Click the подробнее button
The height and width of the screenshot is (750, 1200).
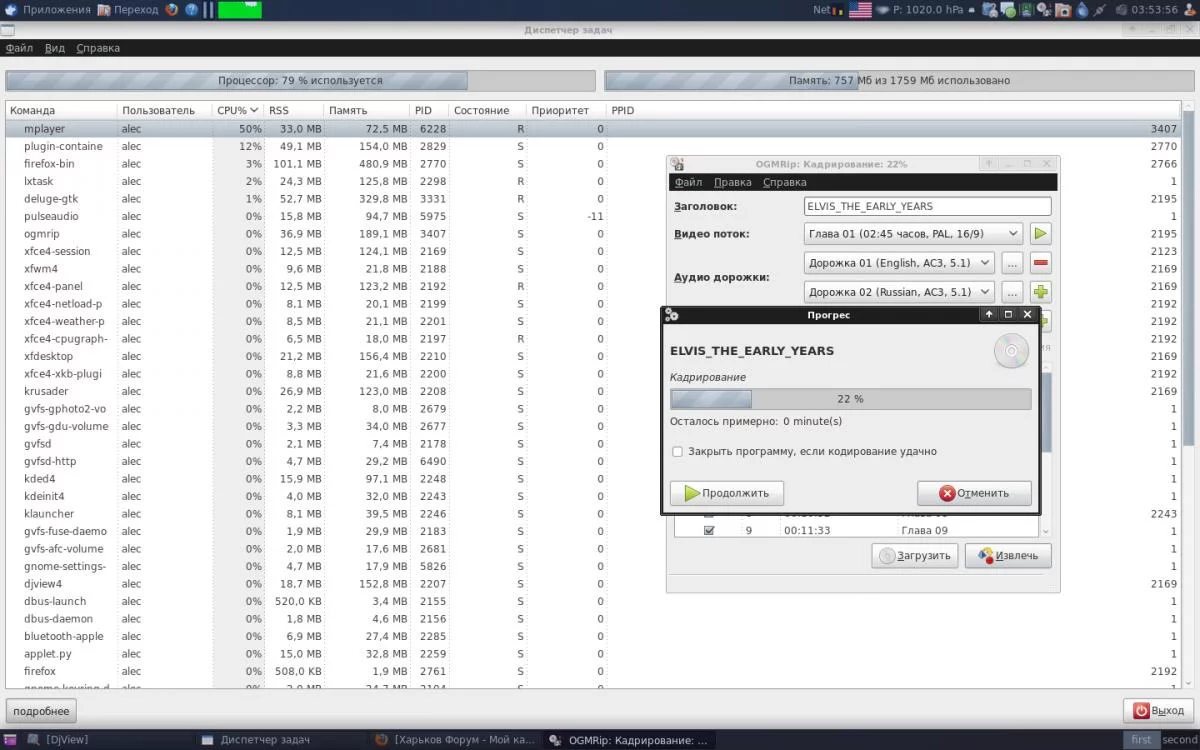[41, 711]
